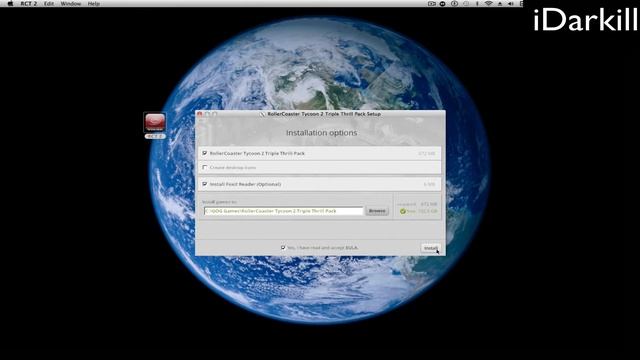Open the Window menu
Viewport: 640px width, 360px height.
click(71, 4)
